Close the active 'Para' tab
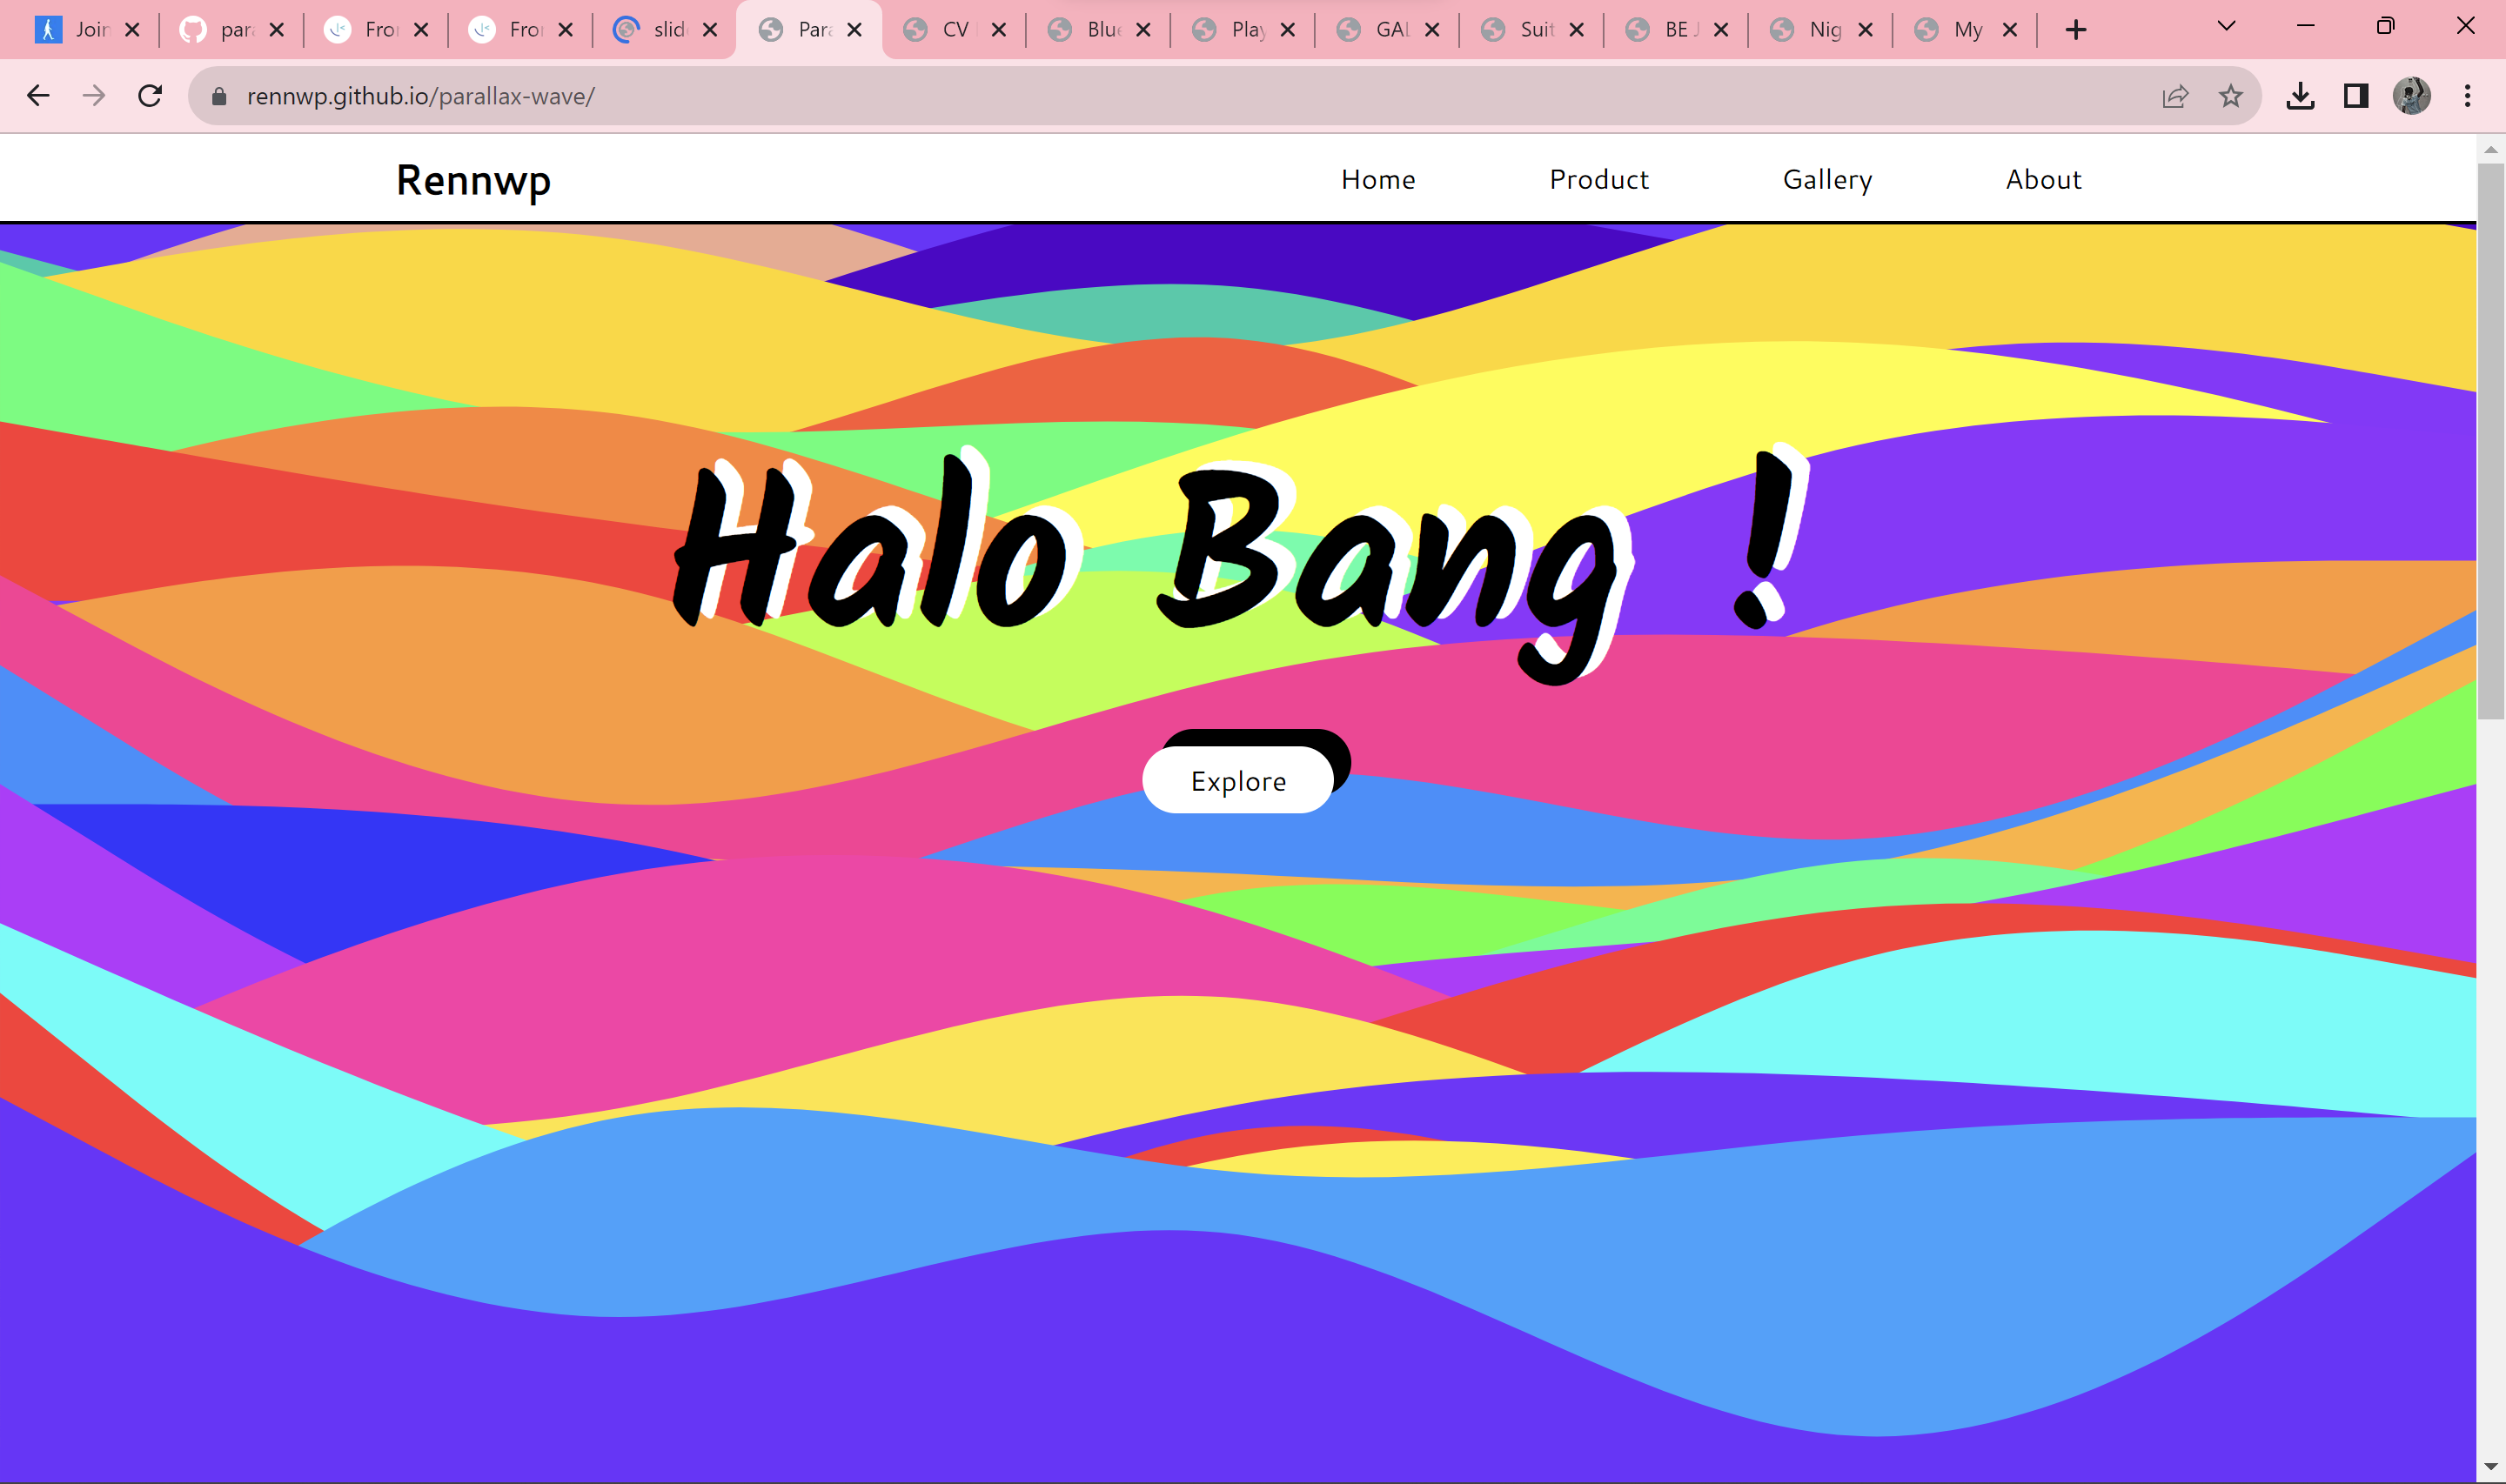This screenshot has height=1484, width=2506. point(854,30)
